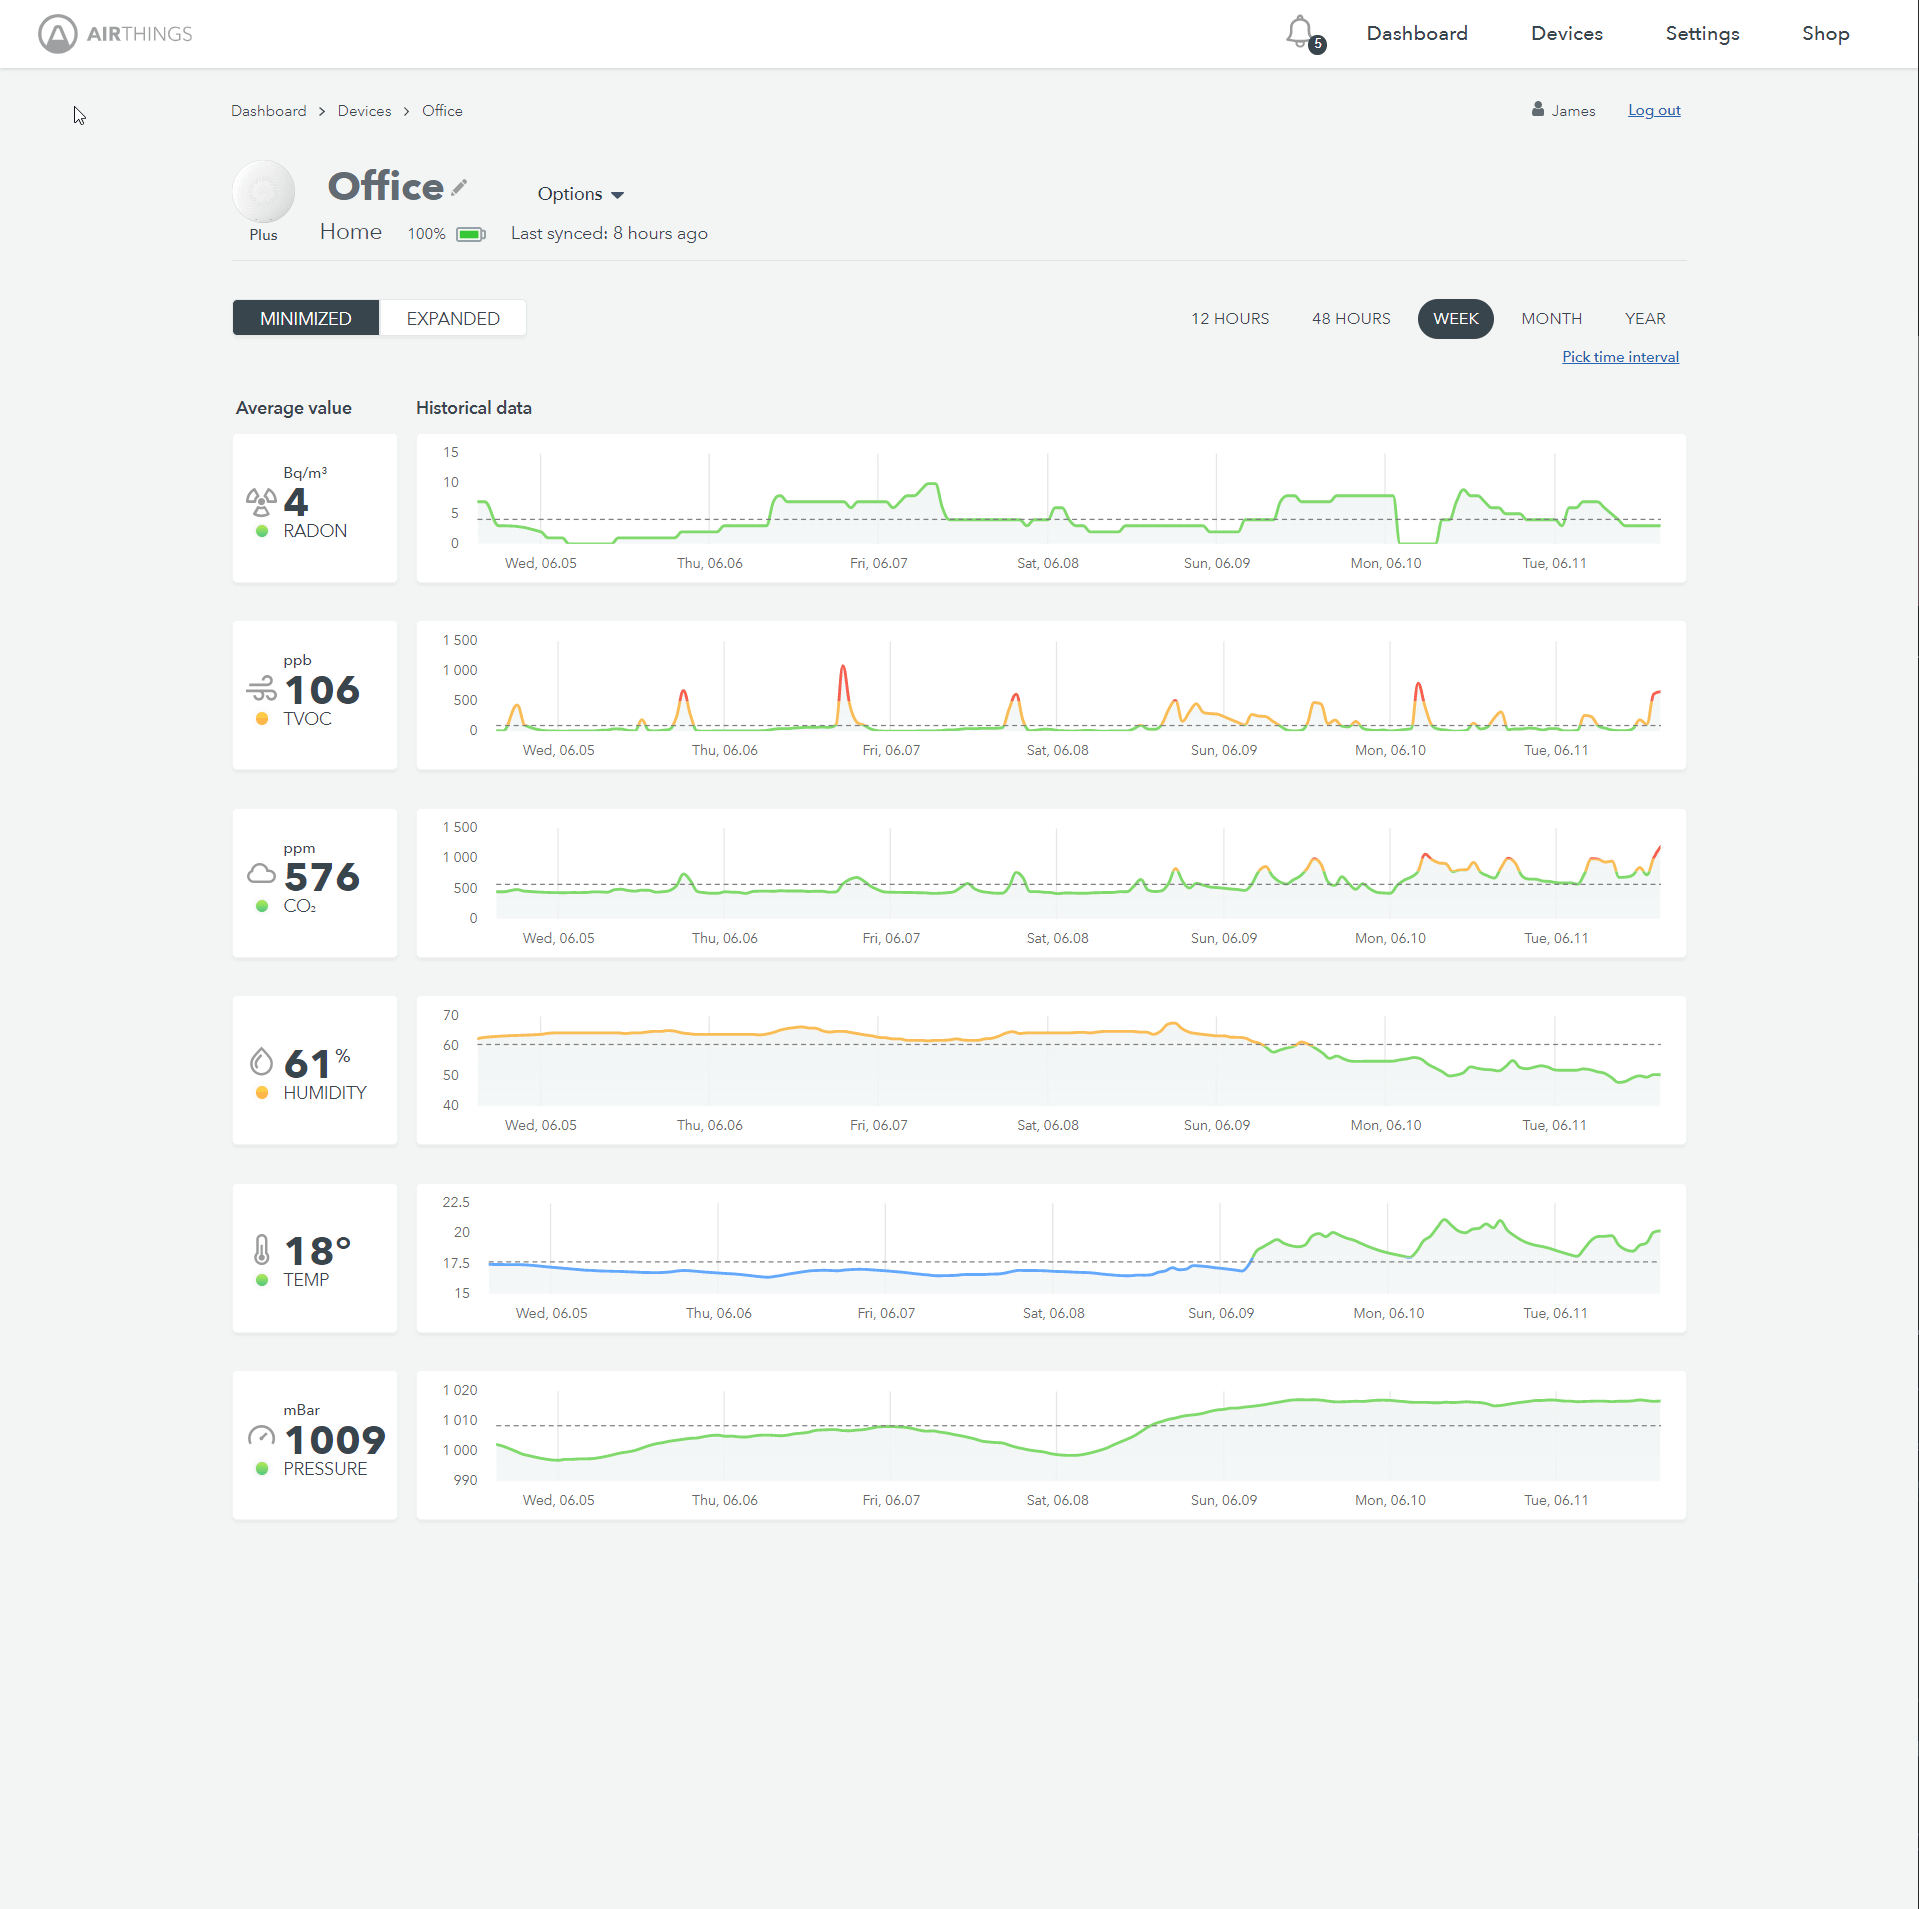Image resolution: width=1919 pixels, height=1909 pixels.
Task: Click the notifications bell icon
Action: coord(1300,32)
